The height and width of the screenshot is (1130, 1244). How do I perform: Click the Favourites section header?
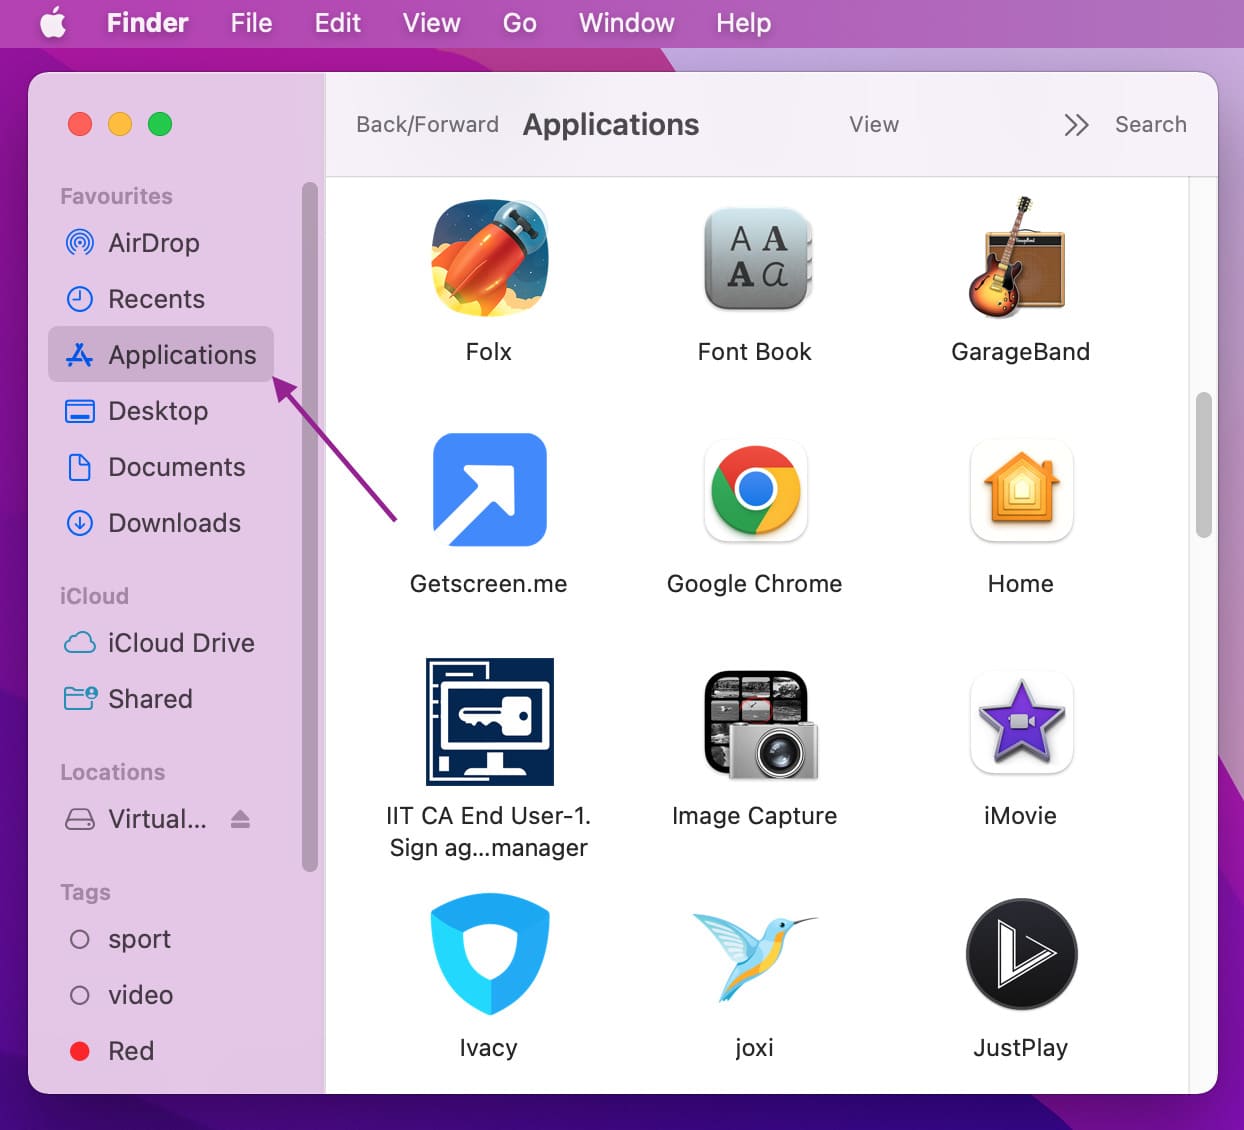click(116, 196)
